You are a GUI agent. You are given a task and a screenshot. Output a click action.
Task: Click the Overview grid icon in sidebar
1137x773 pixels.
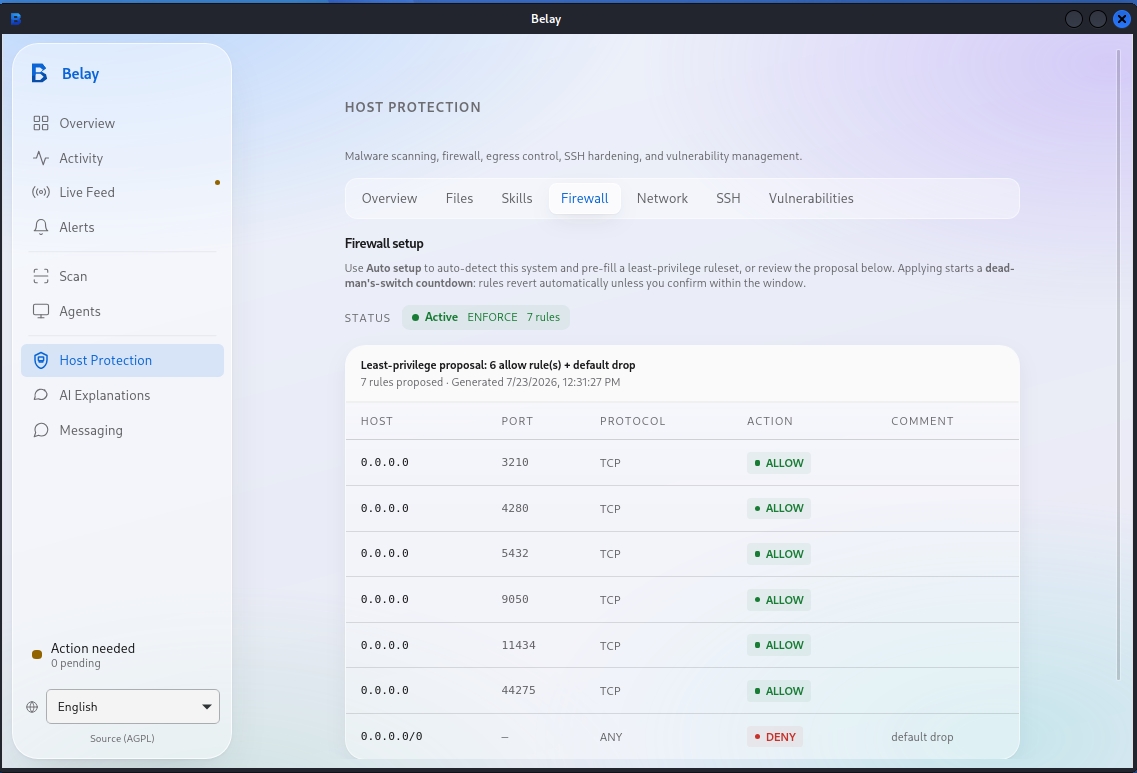41,123
